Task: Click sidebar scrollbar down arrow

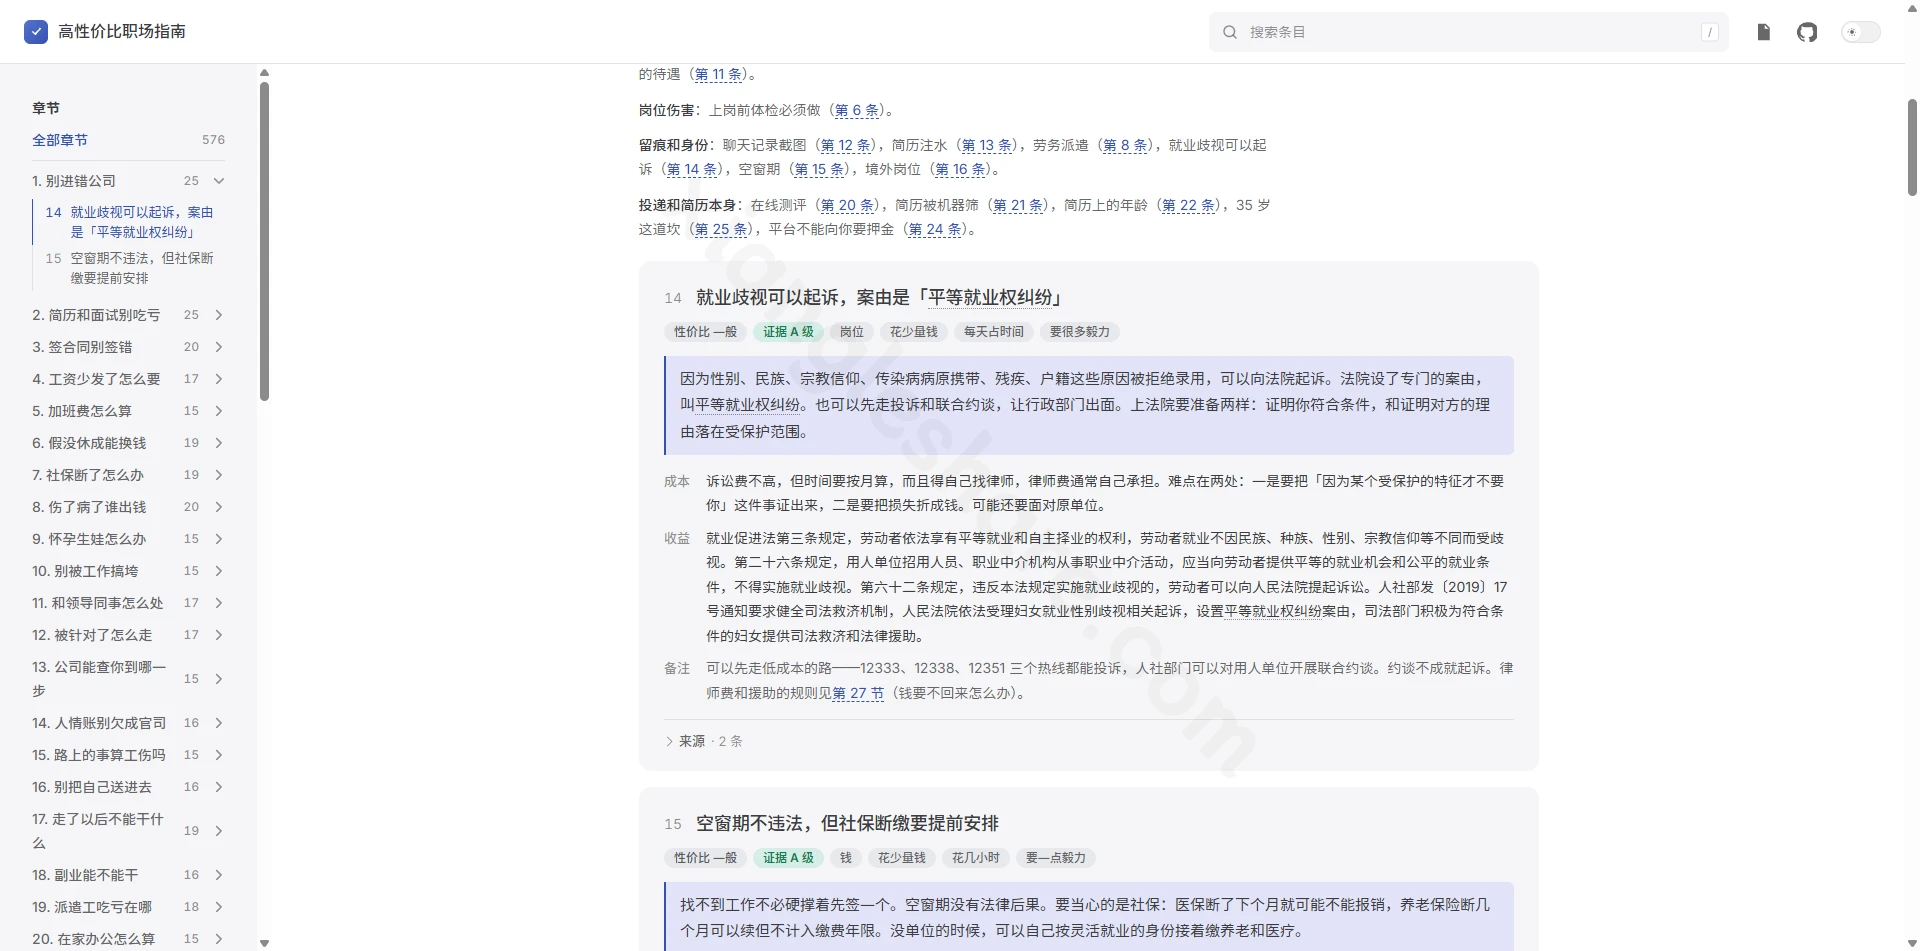Action: click(264, 942)
